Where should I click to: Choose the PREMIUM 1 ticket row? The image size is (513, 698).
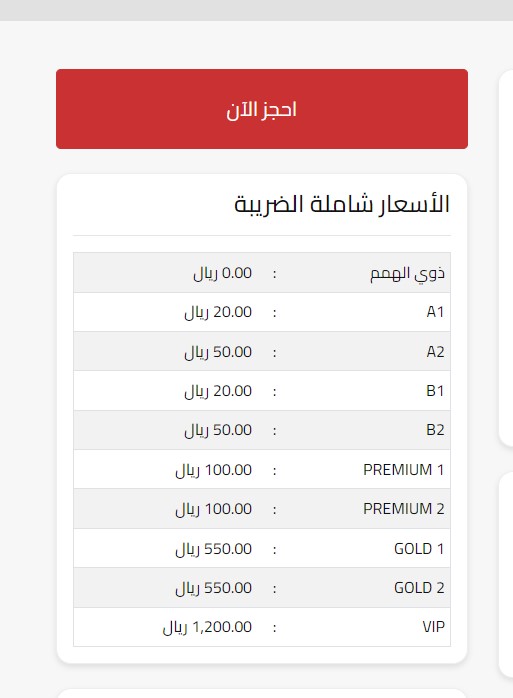(262, 470)
